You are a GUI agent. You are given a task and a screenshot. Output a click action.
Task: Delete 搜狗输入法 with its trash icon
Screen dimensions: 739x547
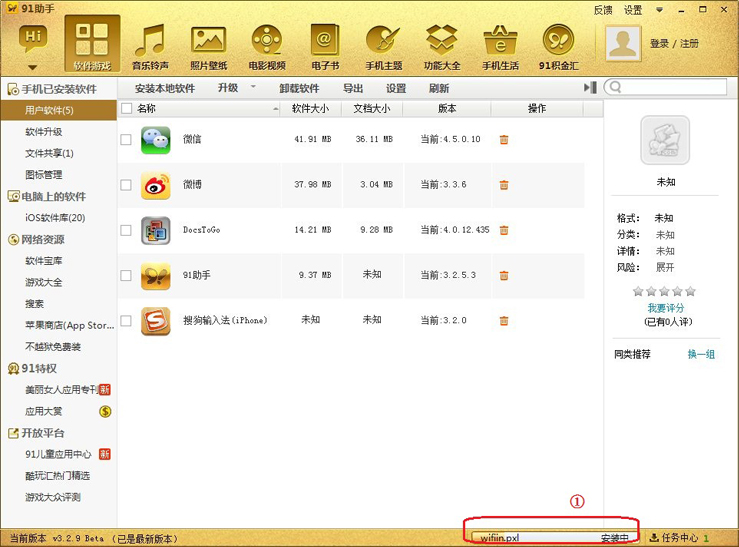point(504,321)
